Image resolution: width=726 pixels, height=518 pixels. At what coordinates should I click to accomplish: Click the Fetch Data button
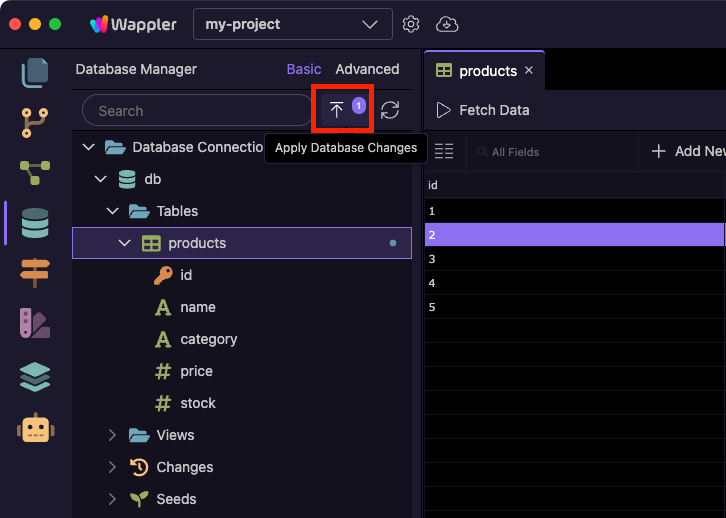tap(483, 110)
